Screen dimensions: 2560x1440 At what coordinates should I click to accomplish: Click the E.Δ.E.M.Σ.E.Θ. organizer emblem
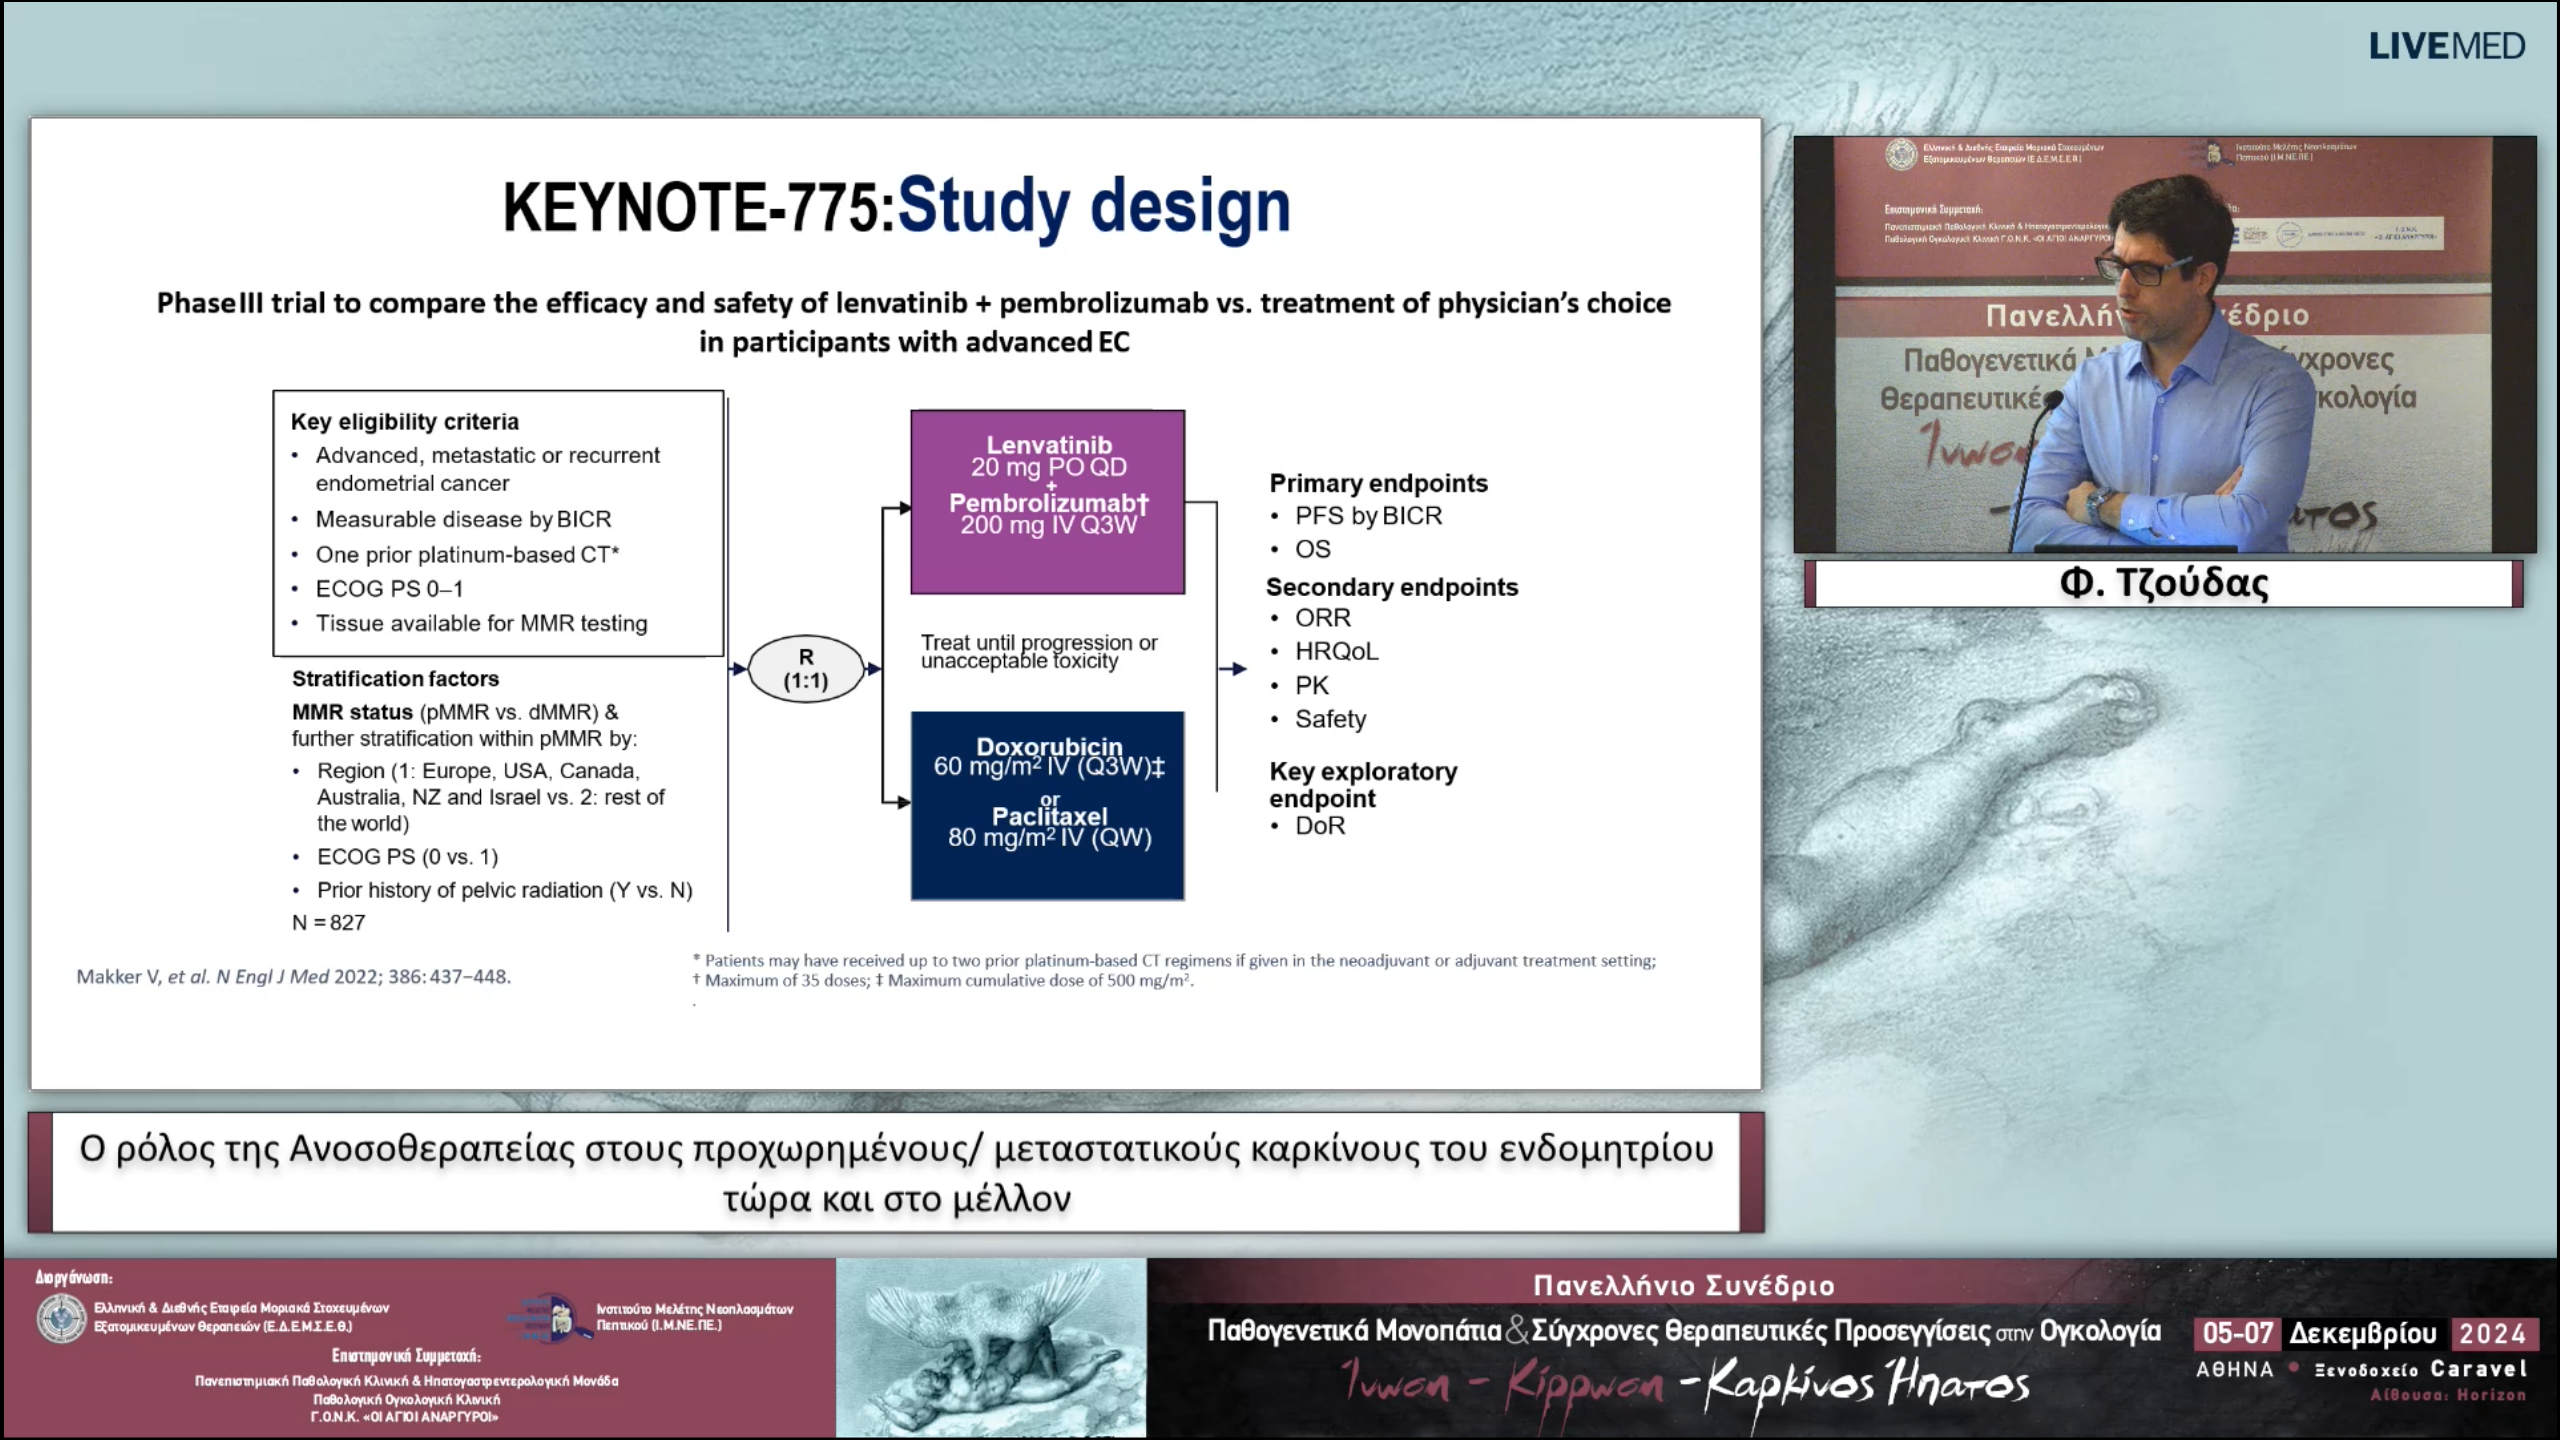[62, 1317]
